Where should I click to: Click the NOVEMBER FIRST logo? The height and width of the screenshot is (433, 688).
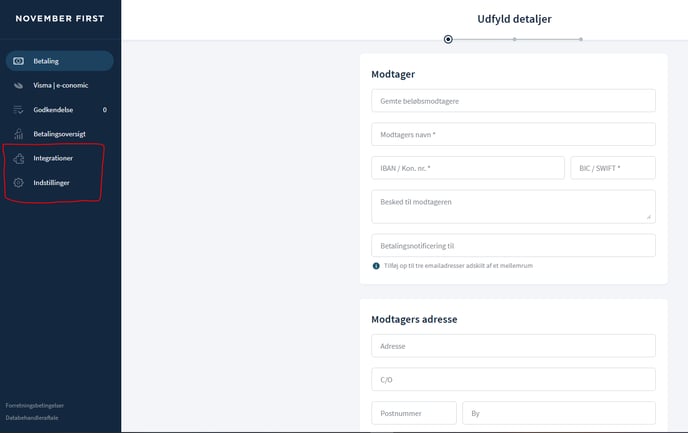(60, 18)
